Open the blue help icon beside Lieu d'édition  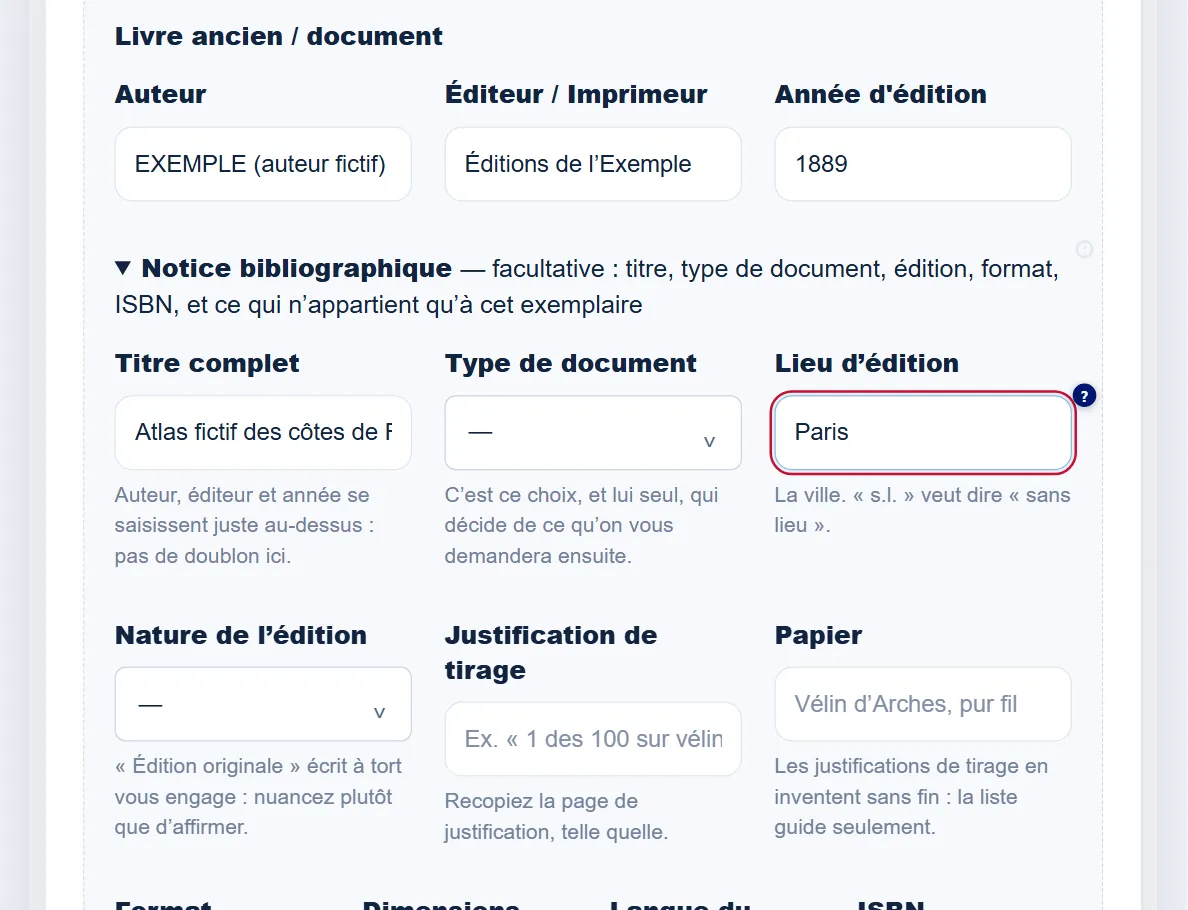click(x=1084, y=396)
